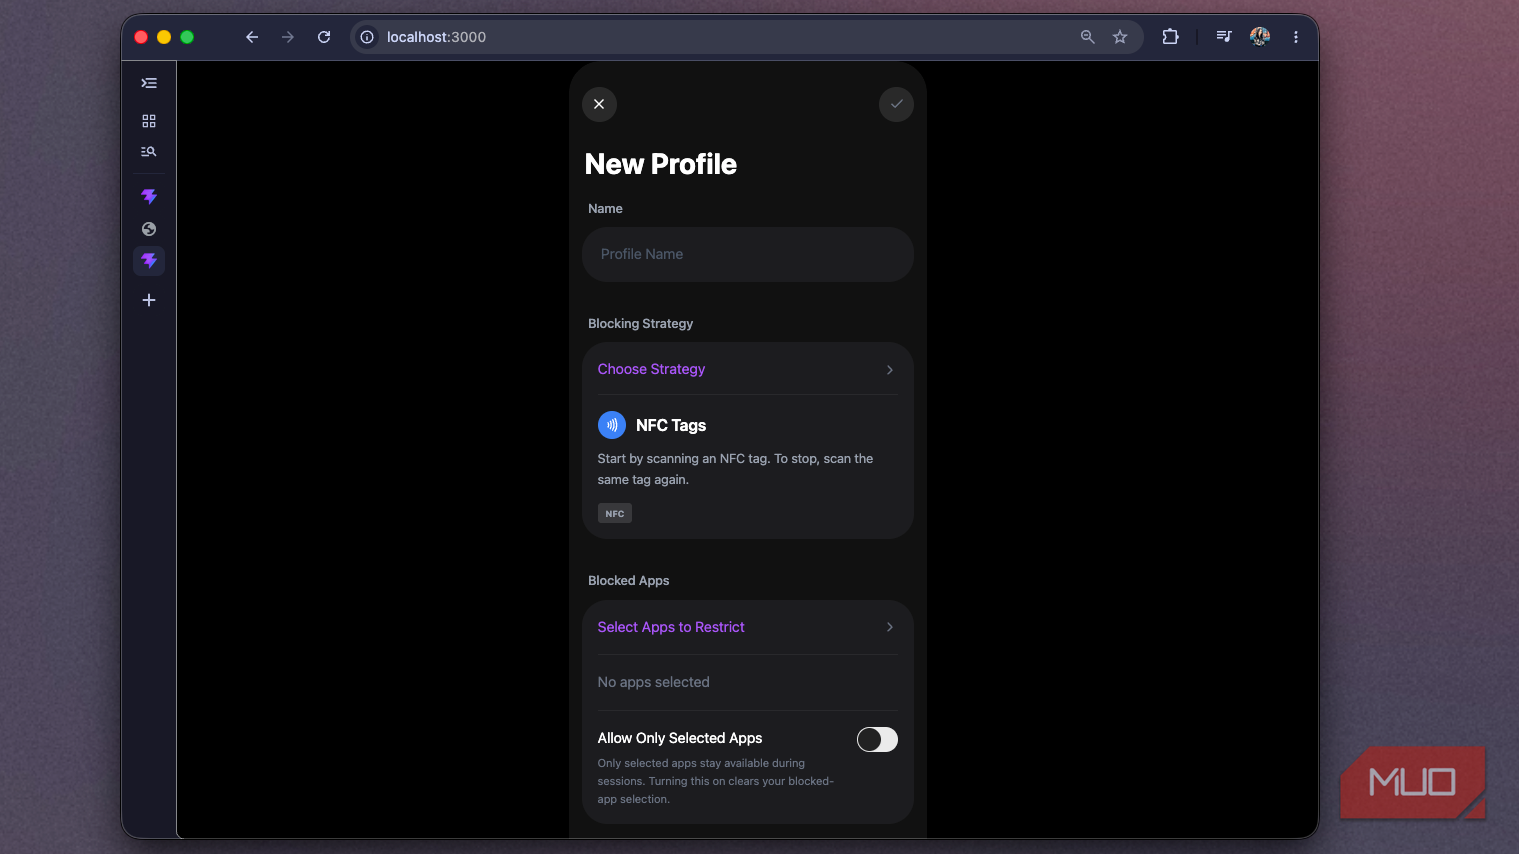Open the browser extensions puzzle icon

(x=1170, y=37)
